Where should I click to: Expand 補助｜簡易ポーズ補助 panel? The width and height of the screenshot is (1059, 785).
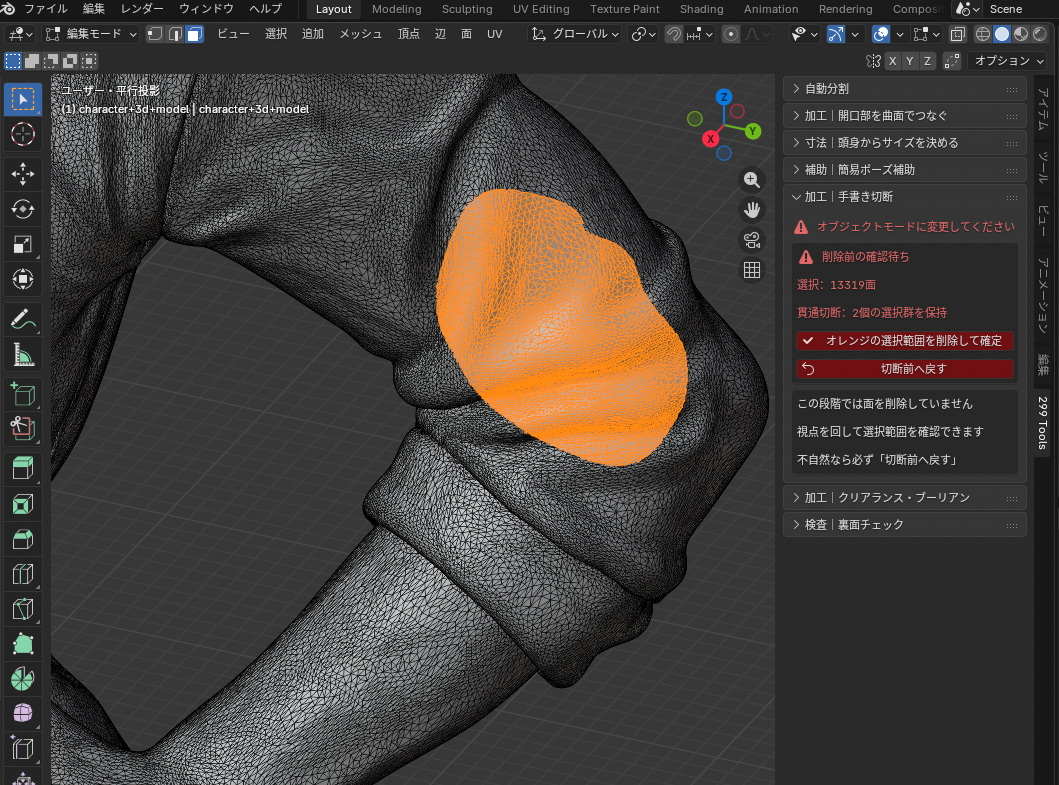click(905, 170)
